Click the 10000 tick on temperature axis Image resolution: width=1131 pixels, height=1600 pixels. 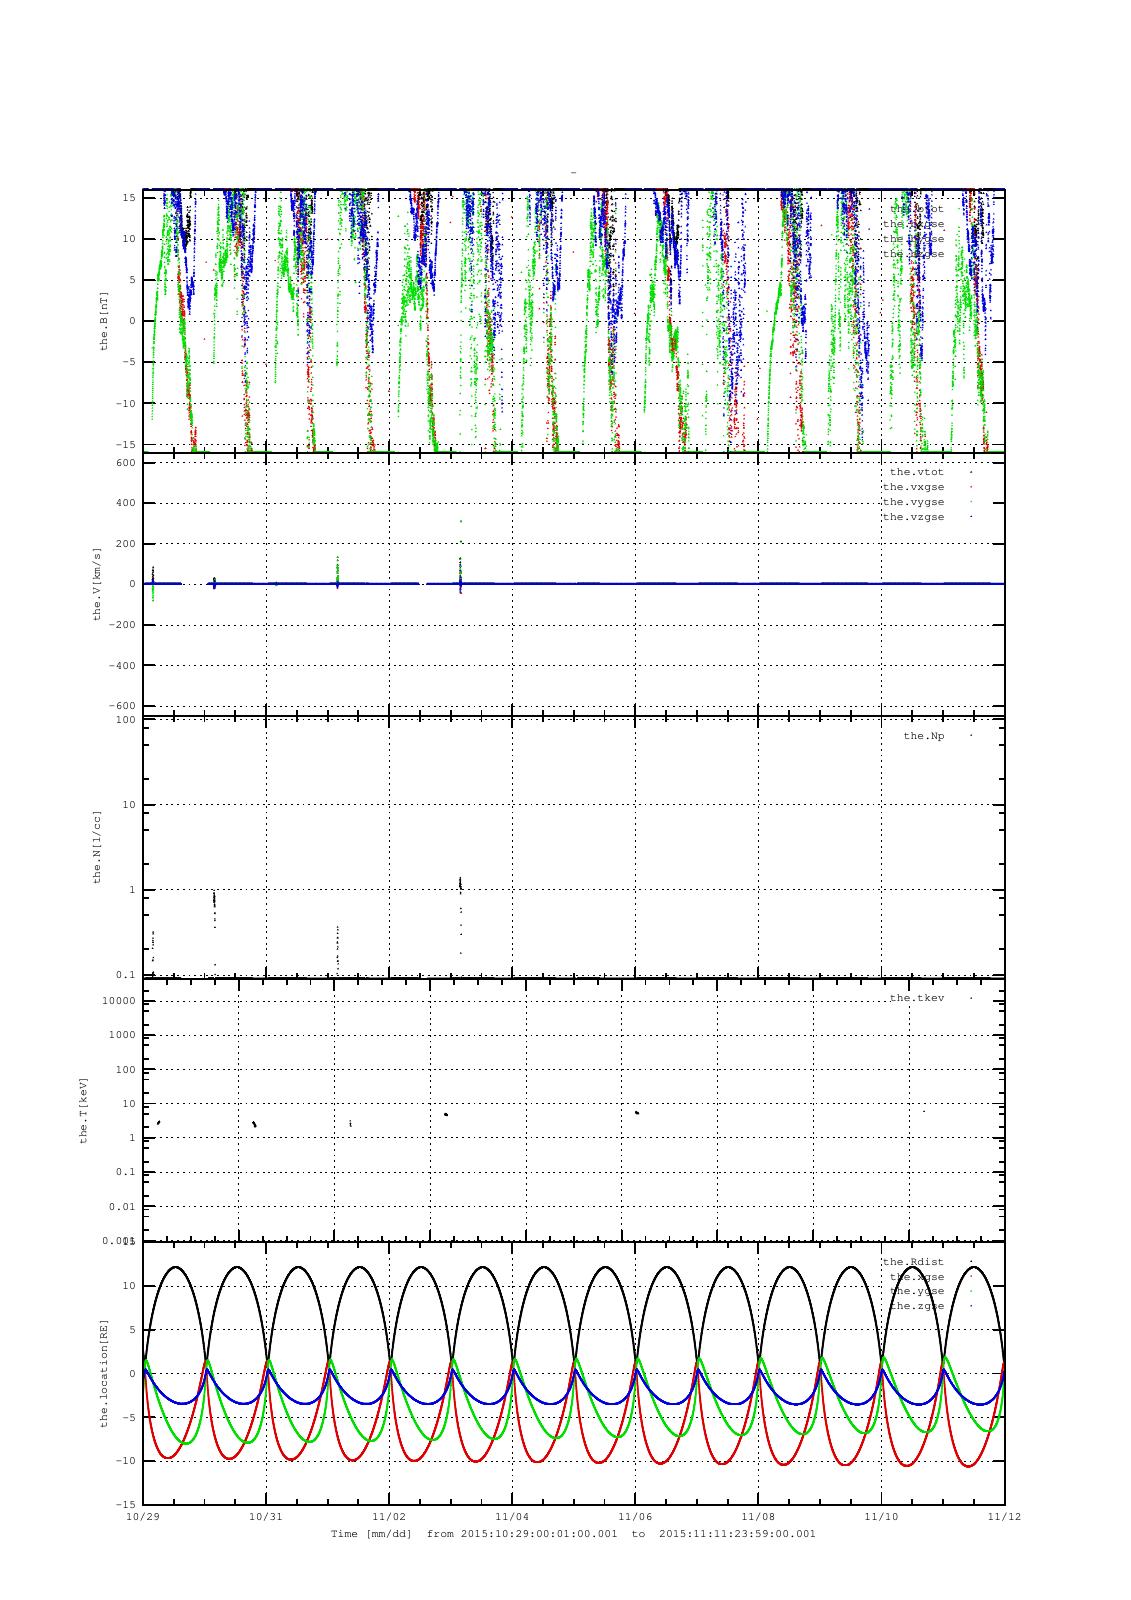[x=119, y=1002]
